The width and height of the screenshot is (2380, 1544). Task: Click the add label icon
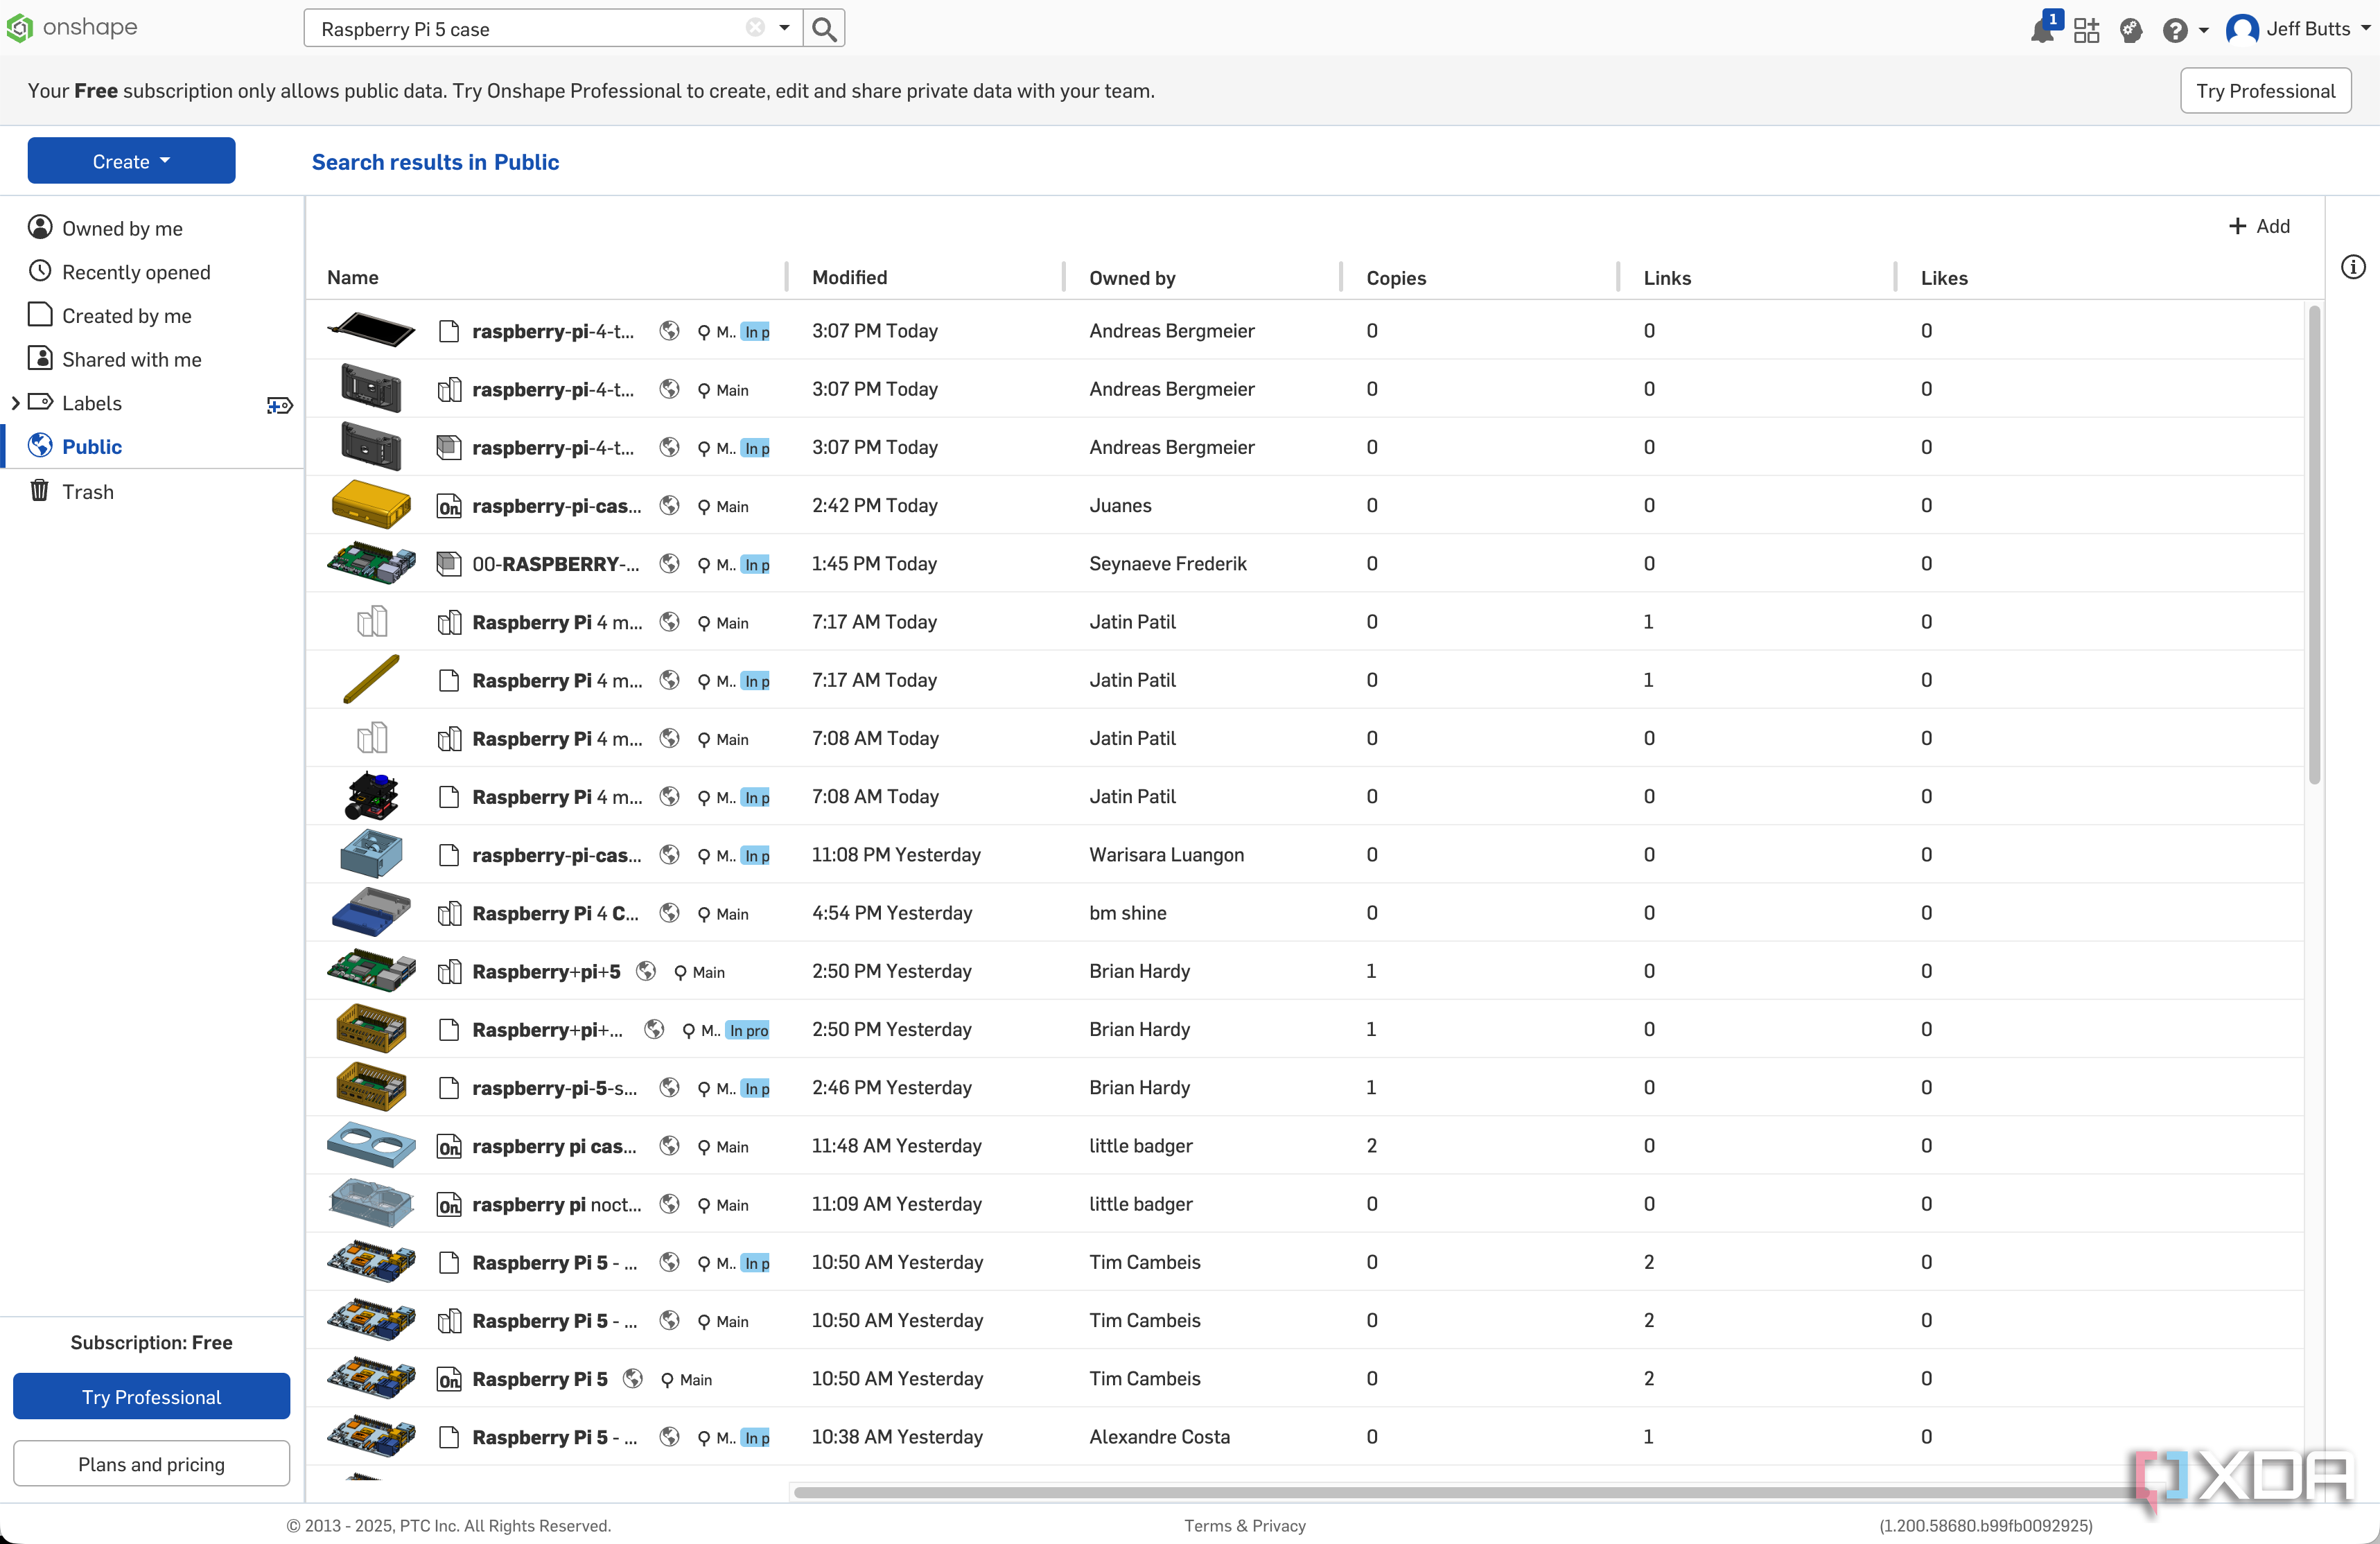pos(279,405)
